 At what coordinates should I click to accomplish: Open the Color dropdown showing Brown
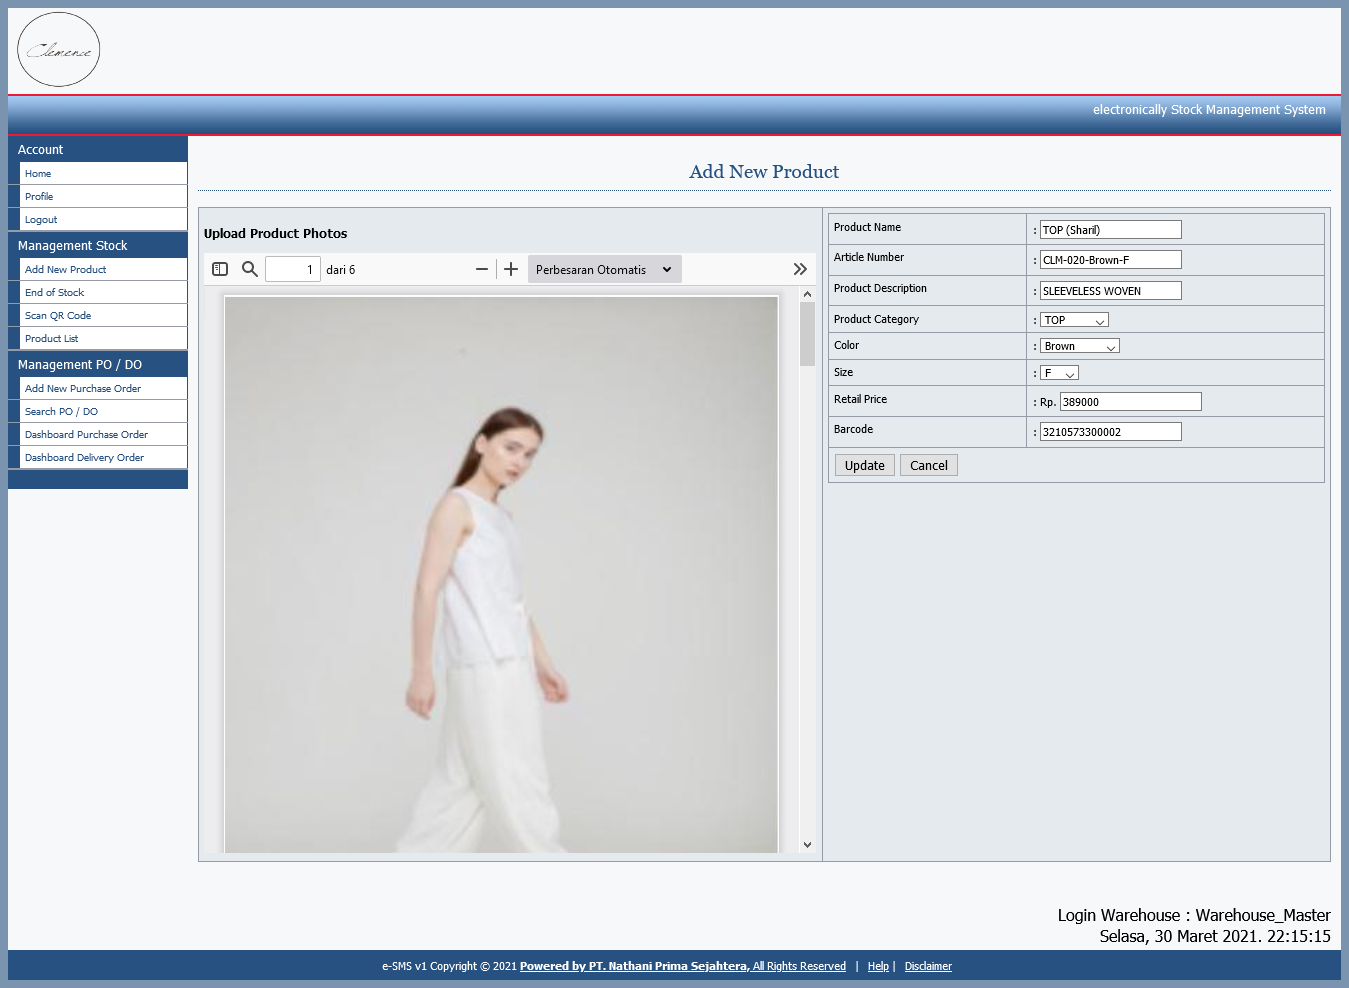tap(1080, 346)
